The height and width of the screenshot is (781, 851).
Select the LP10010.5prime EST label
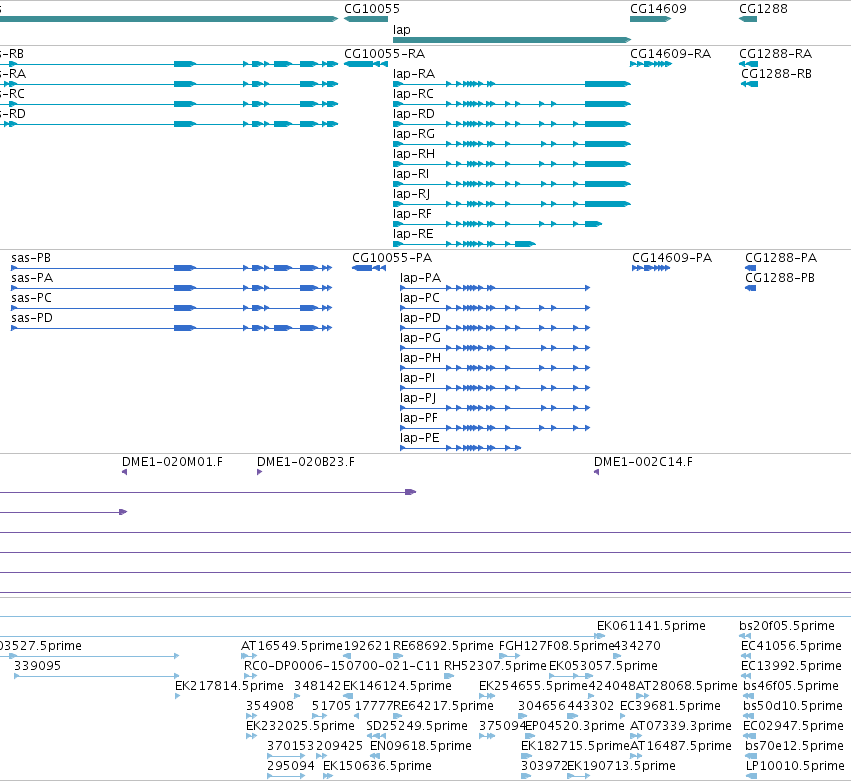795,766
